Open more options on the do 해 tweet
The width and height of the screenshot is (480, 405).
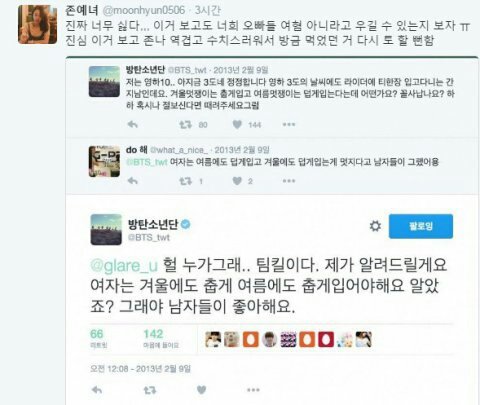[289, 181]
